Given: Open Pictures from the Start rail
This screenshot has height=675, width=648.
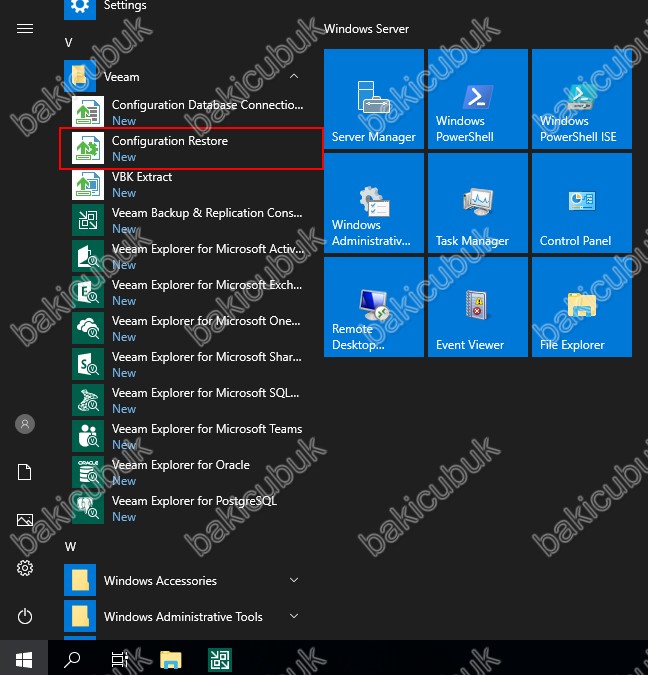Looking at the screenshot, I should (25, 520).
